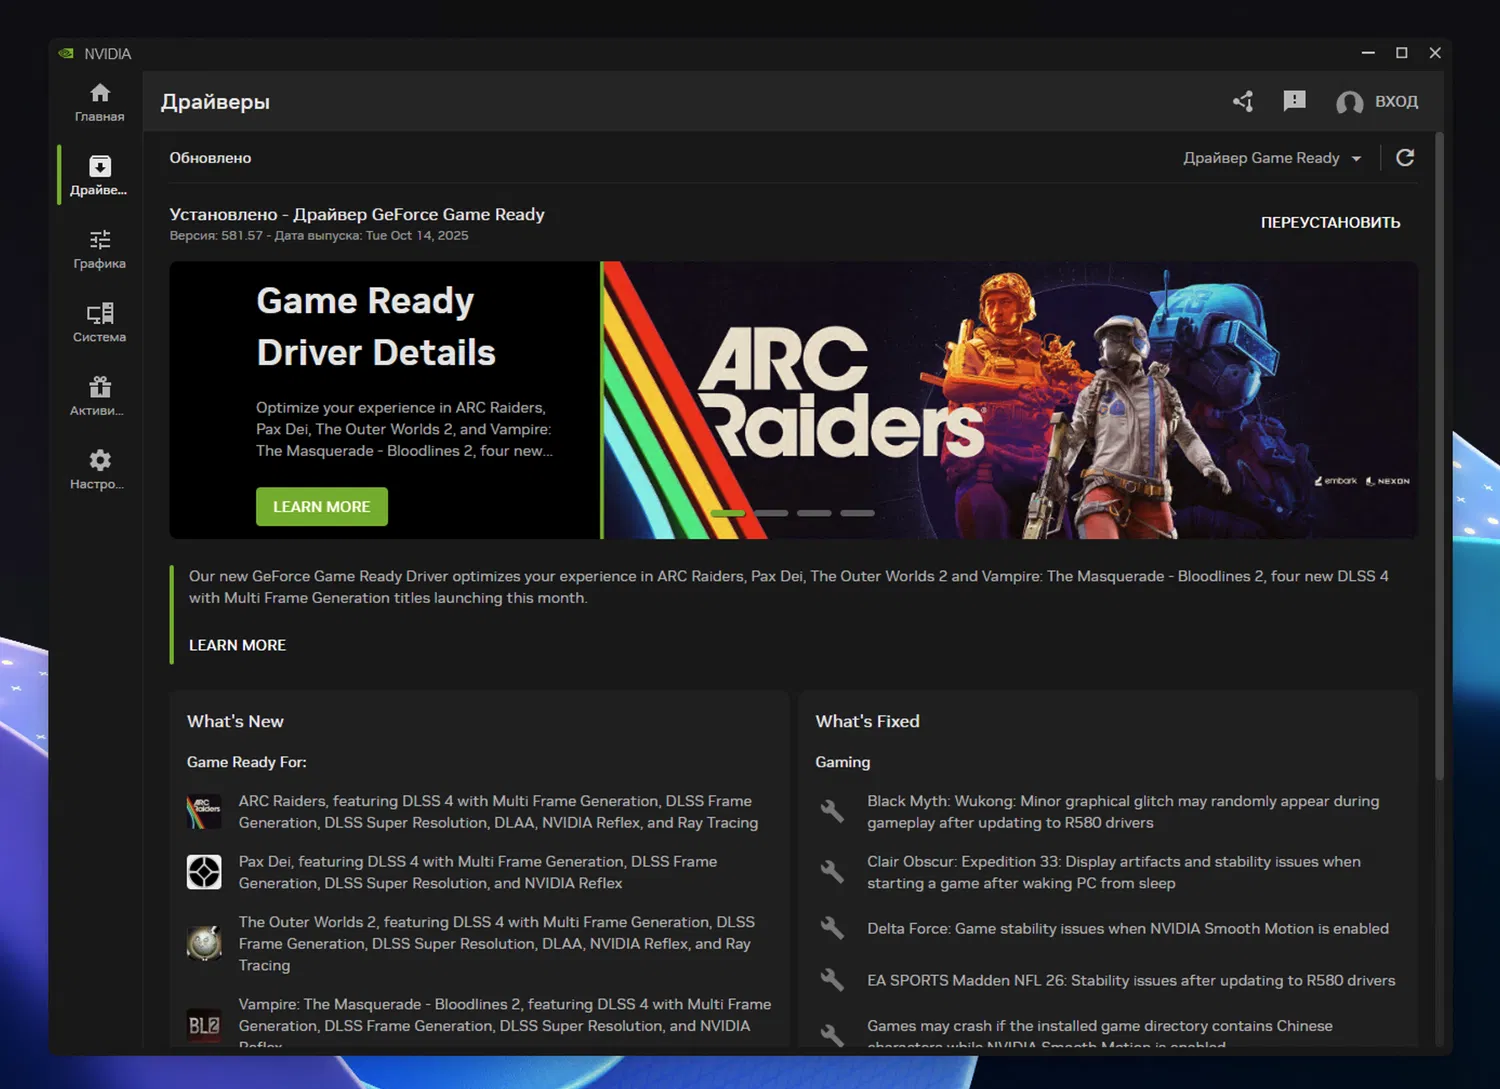Select the third carousel slide indicator

[x=814, y=513]
